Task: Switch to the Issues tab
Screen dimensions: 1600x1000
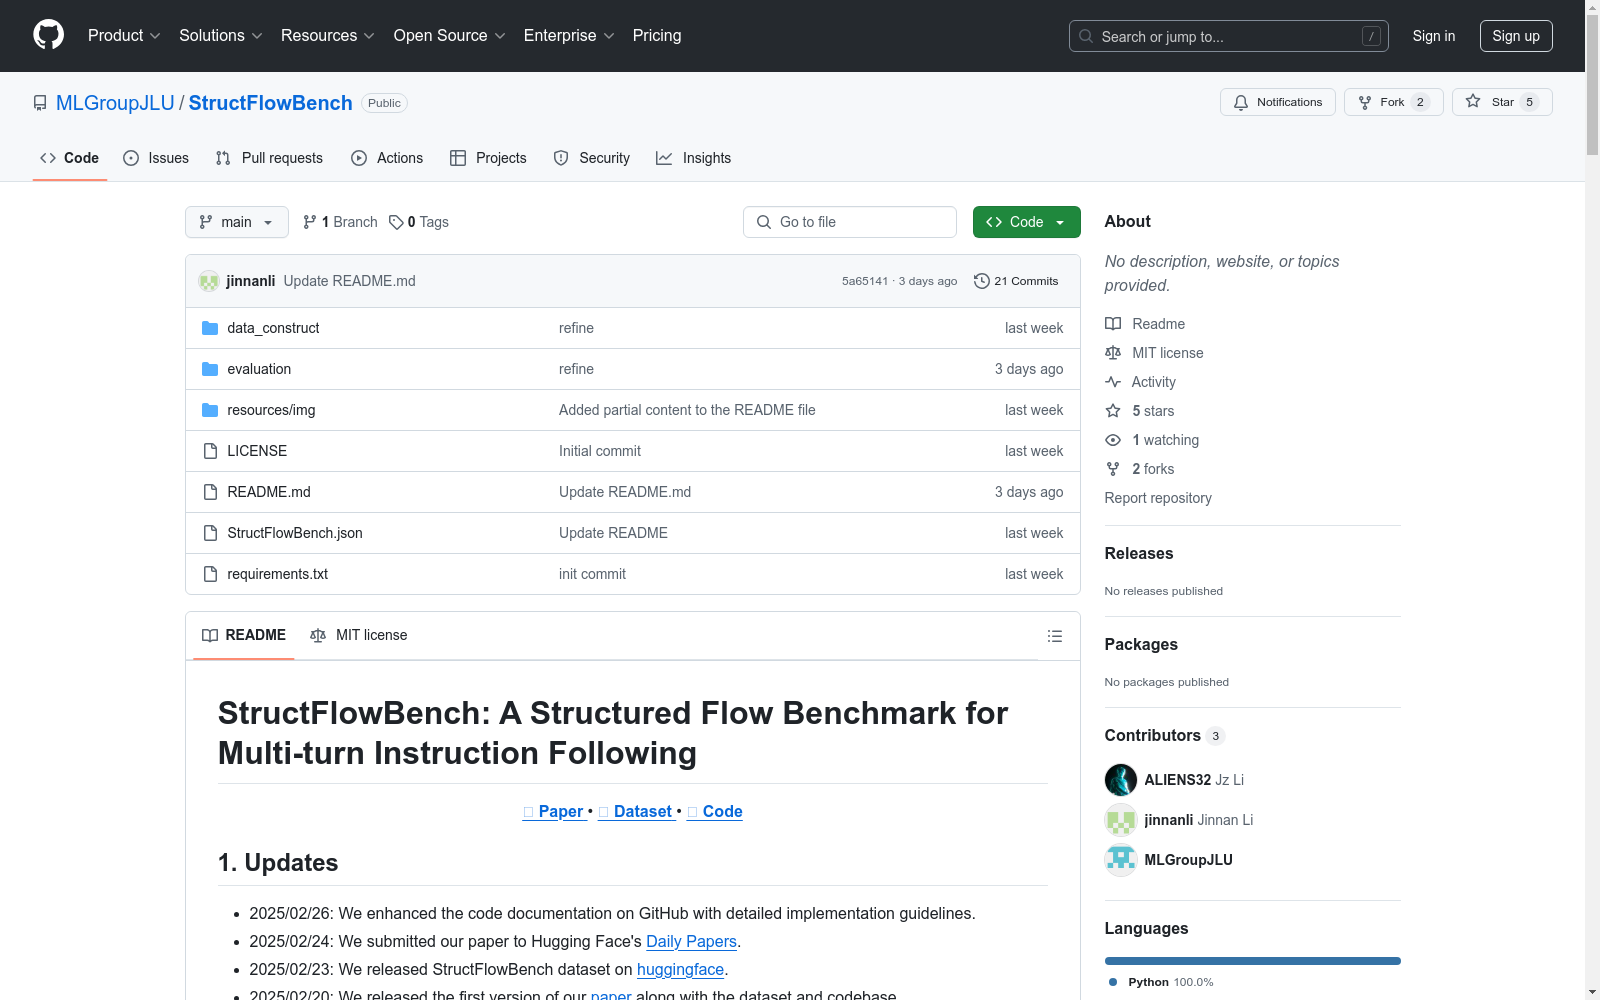Action: click(156, 158)
